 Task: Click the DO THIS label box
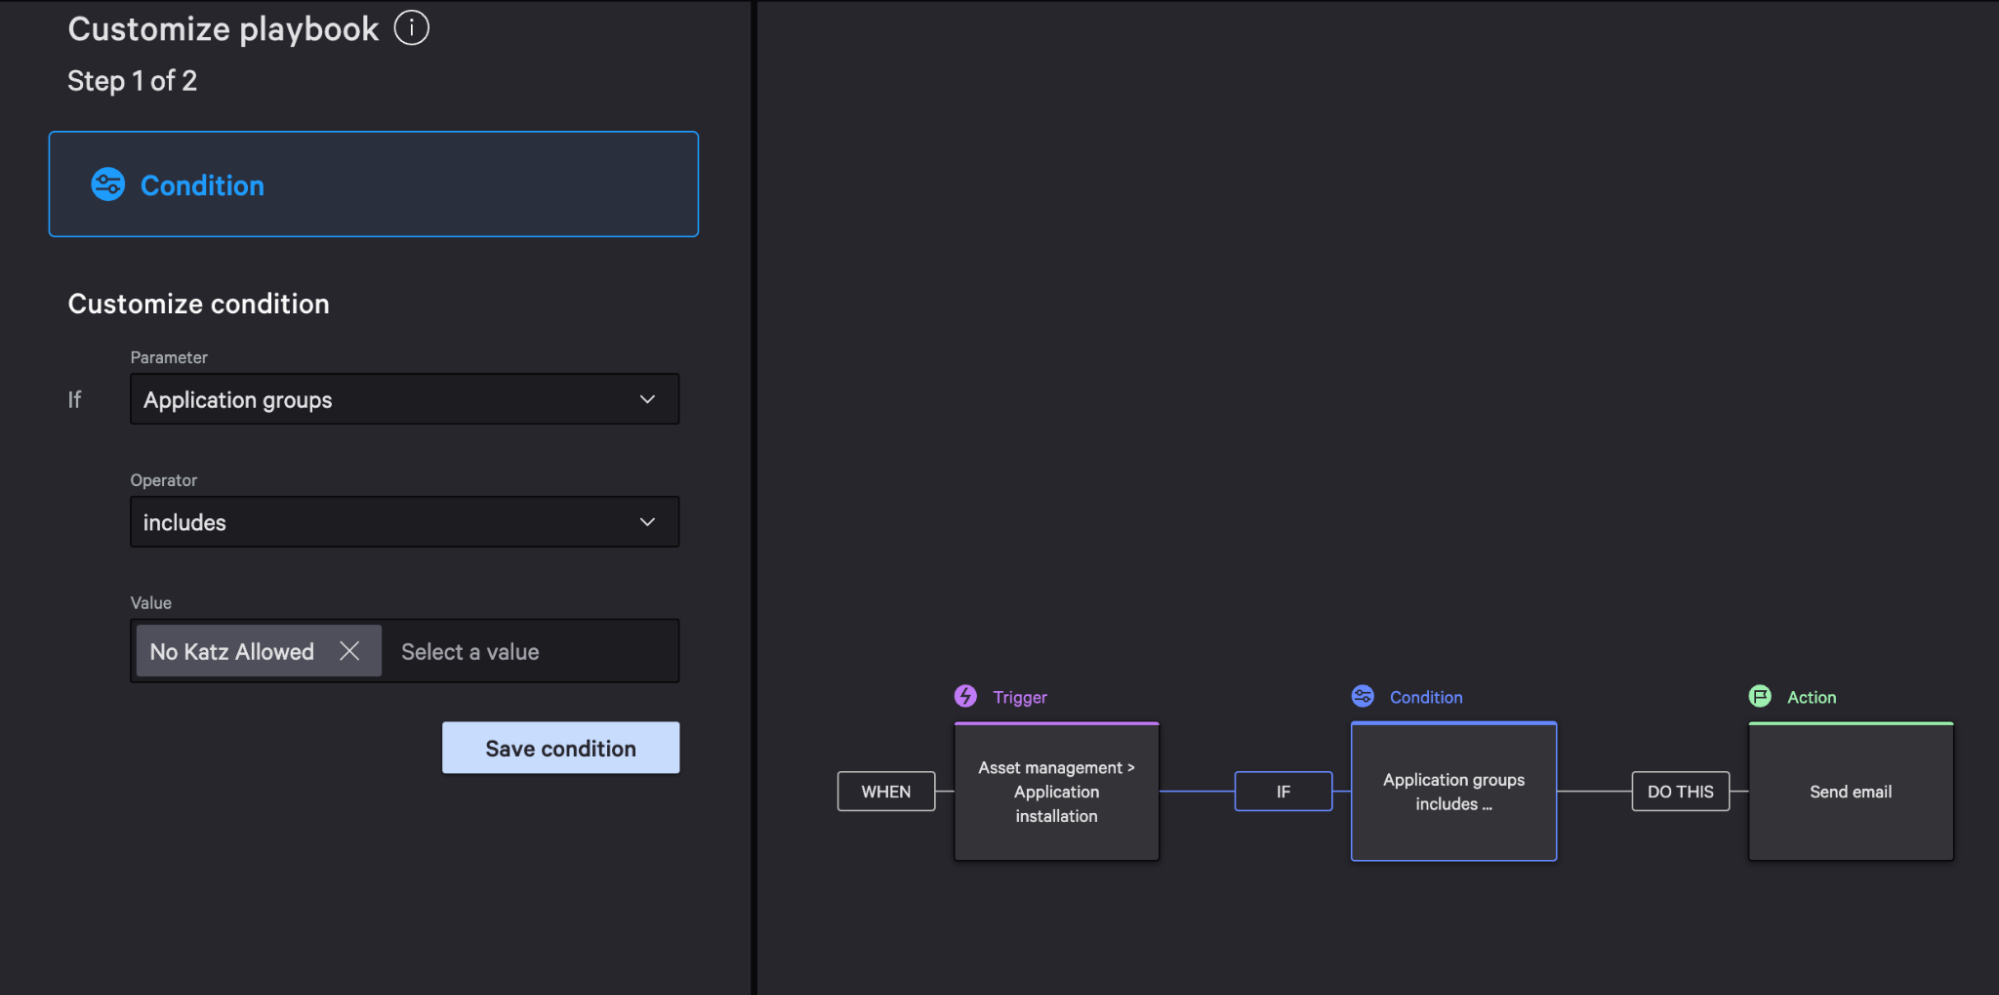click(x=1680, y=791)
